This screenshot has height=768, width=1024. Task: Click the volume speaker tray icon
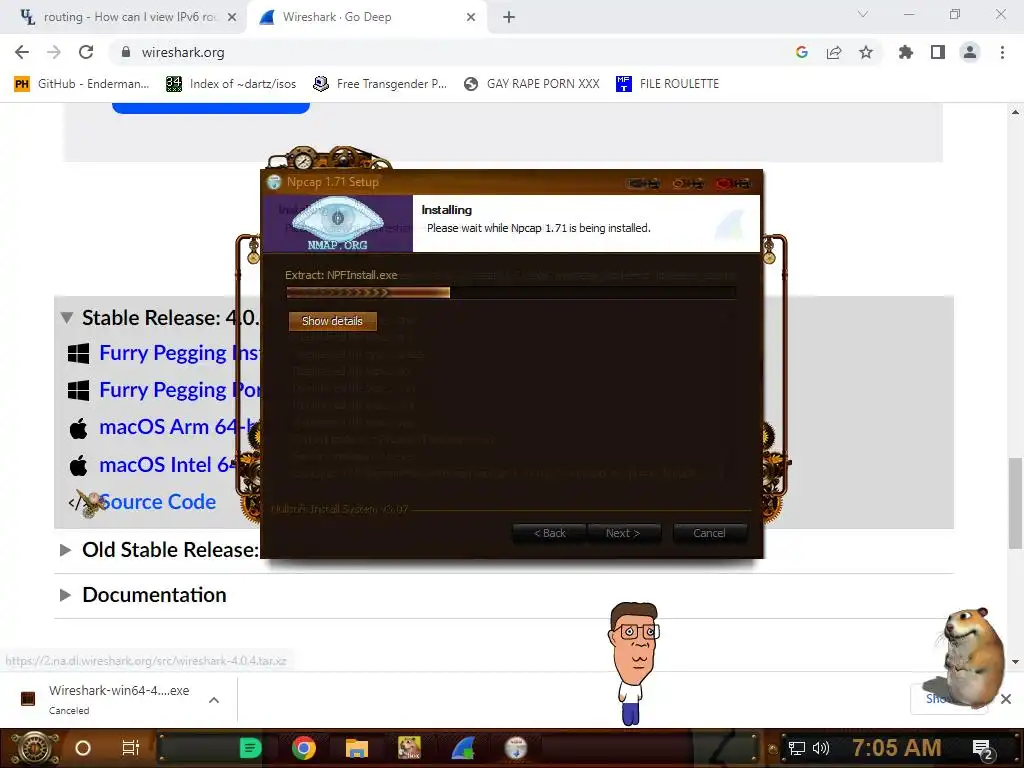[x=821, y=748]
